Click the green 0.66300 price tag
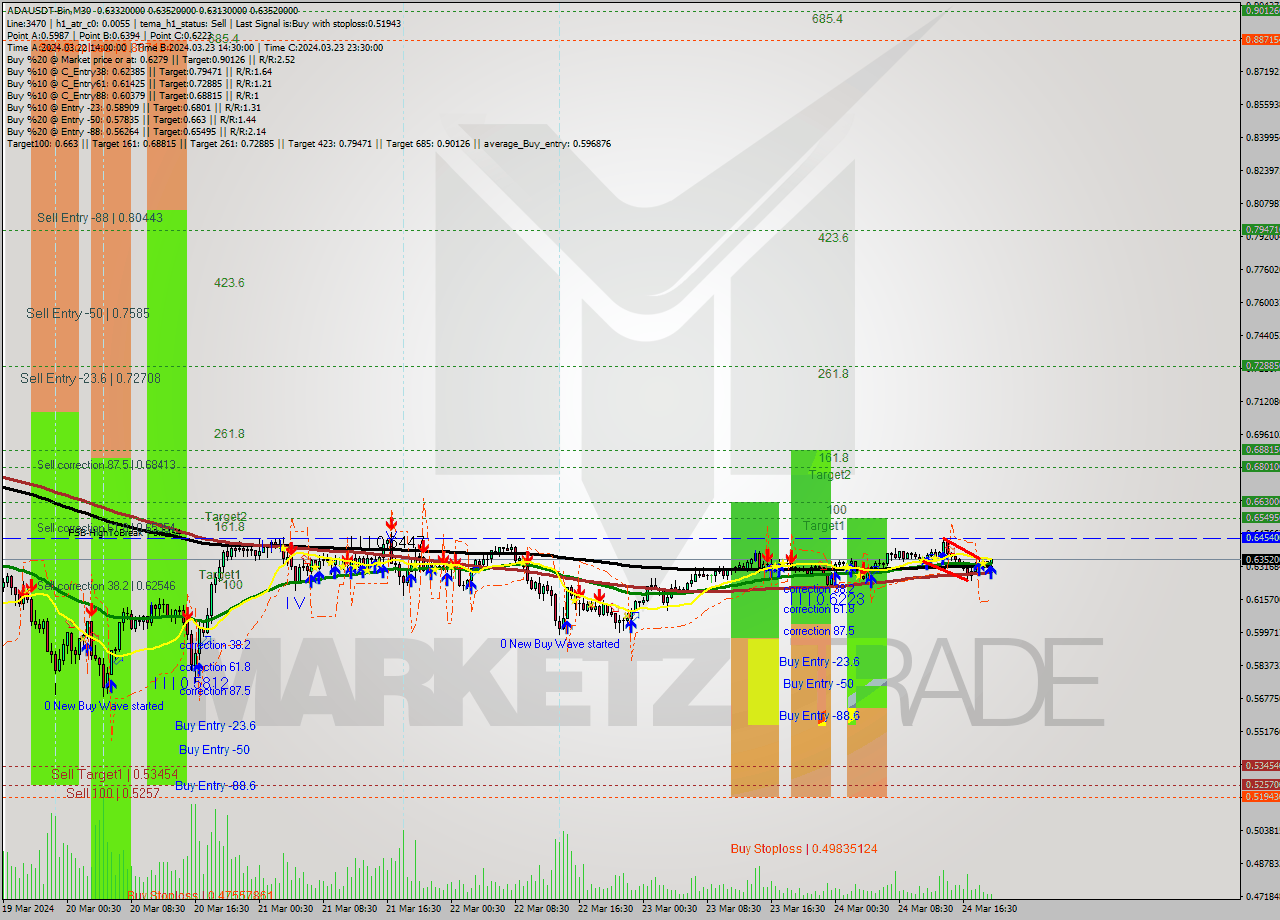The width and height of the screenshot is (1280, 920). (1260, 501)
